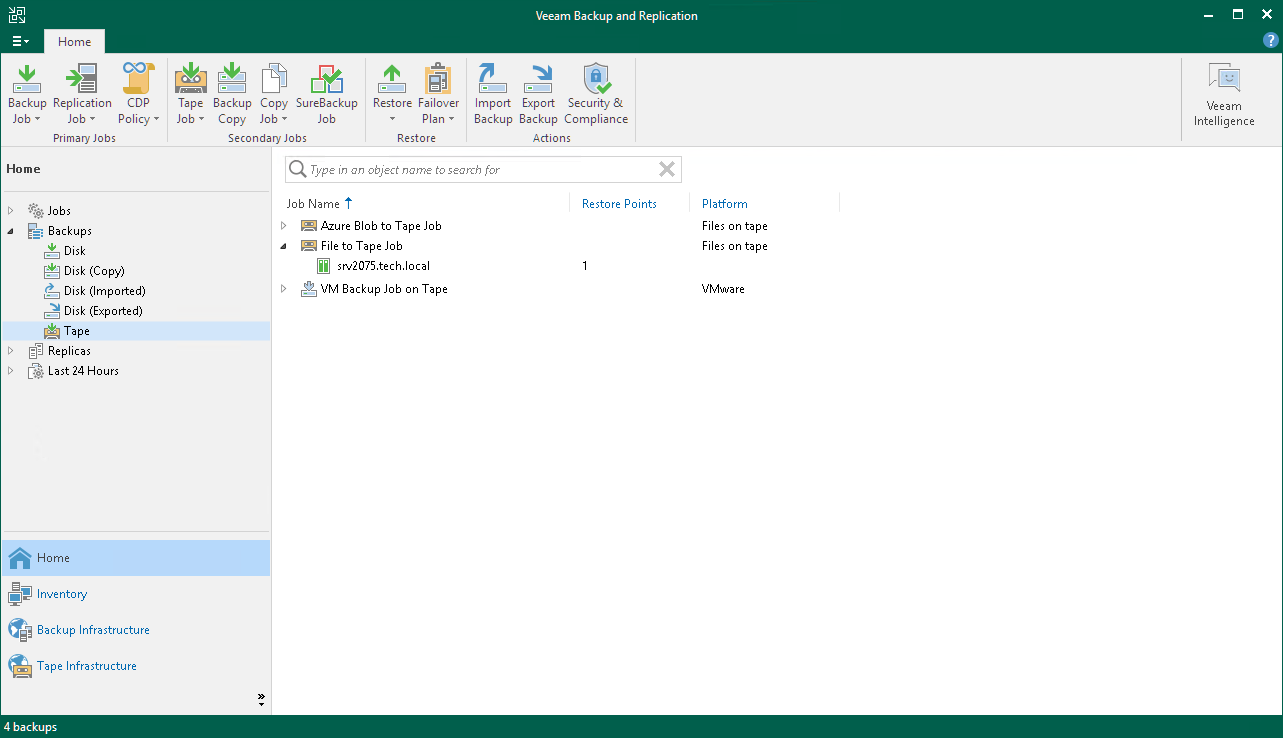Open the Backup Job ribbon button
This screenshot has width=1283, height=738.
27,94
